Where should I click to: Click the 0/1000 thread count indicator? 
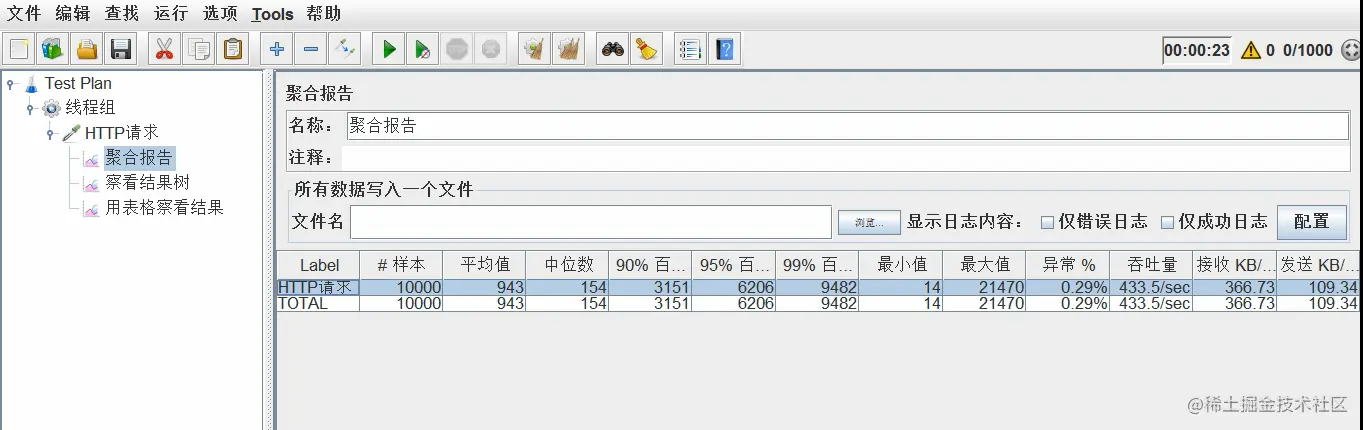coord(1308,50)
